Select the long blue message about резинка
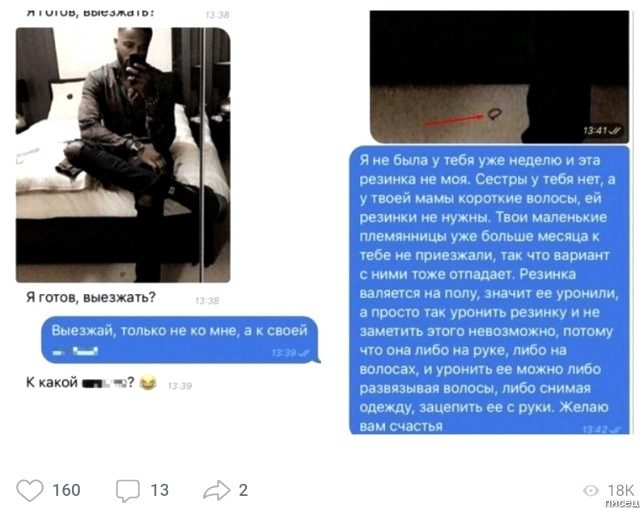Image resolution: width=640 pixels, height=508 pixels. [x=489, y=290]
